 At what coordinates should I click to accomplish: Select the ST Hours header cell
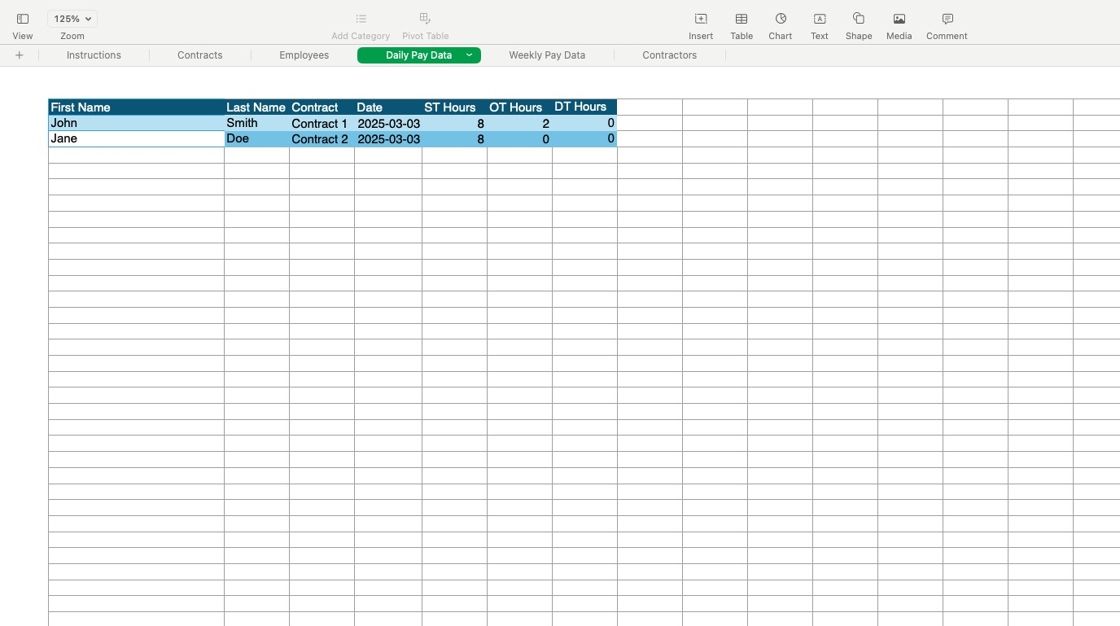(x=454, y=107)
